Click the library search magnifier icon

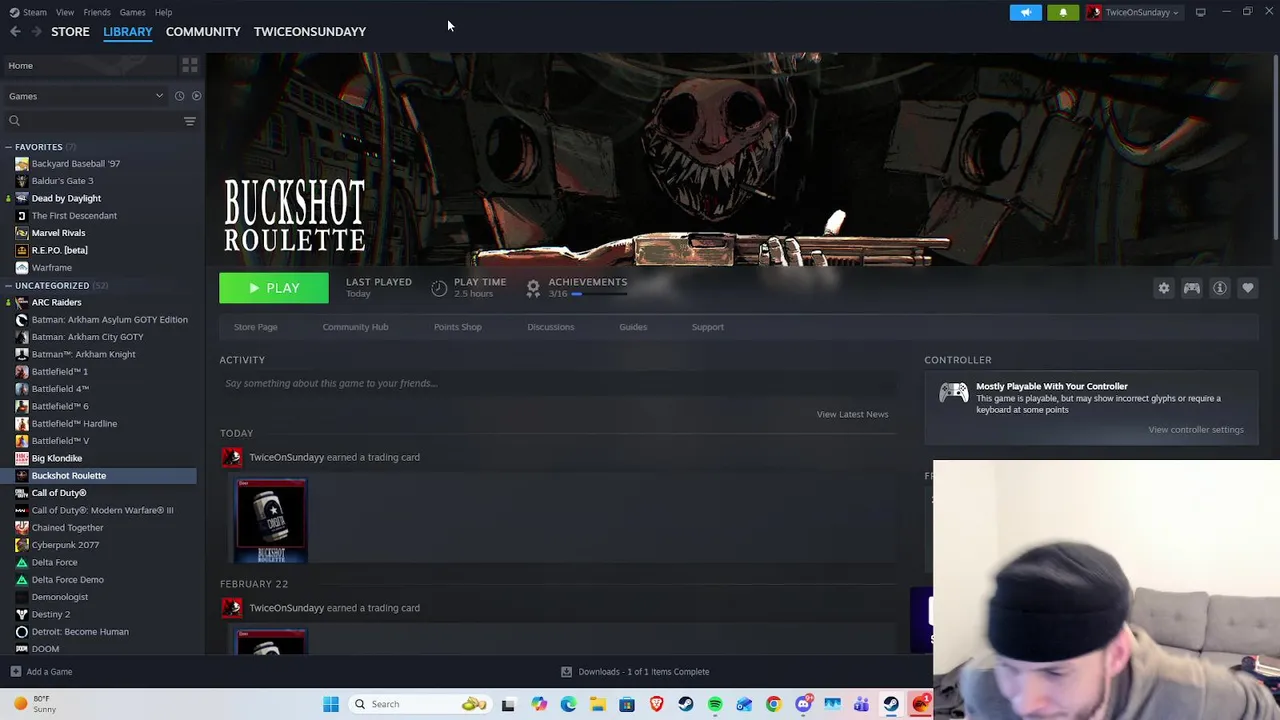pyautogui.click(x=14, y=121)
